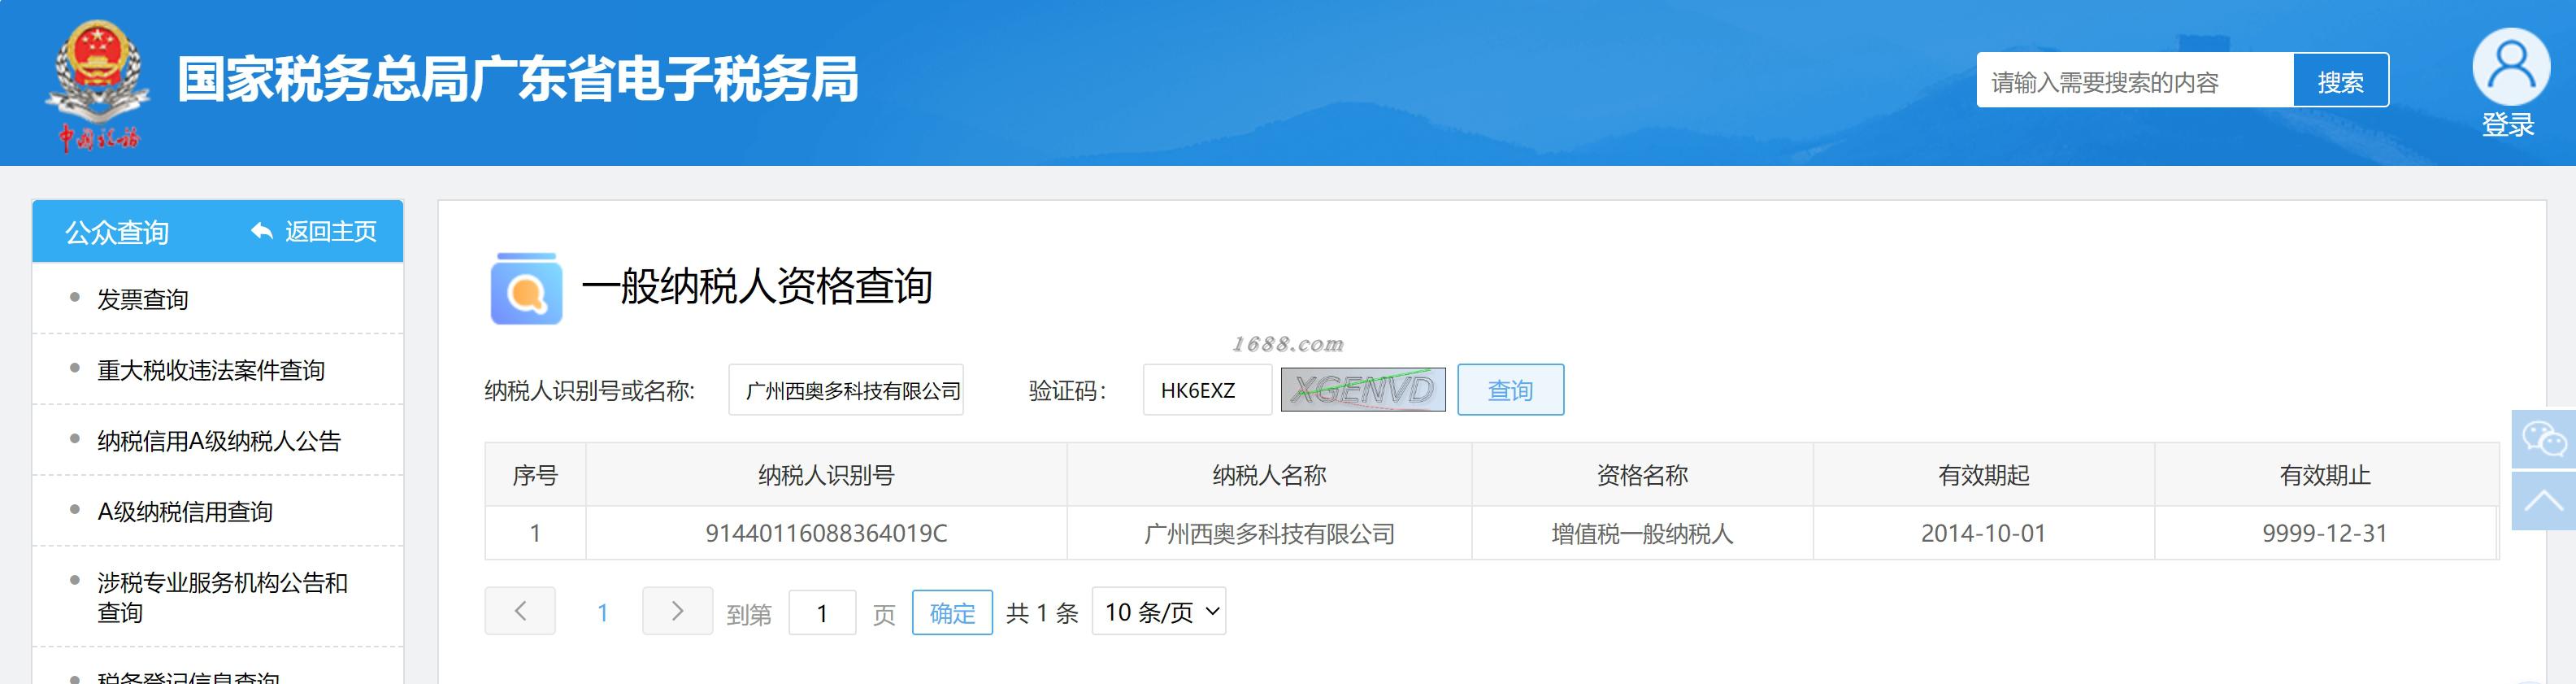Viewport: 2576px width, 684px height.
Task: Click the 公众查询 sidebar header
Action: [x=117, y=232]
